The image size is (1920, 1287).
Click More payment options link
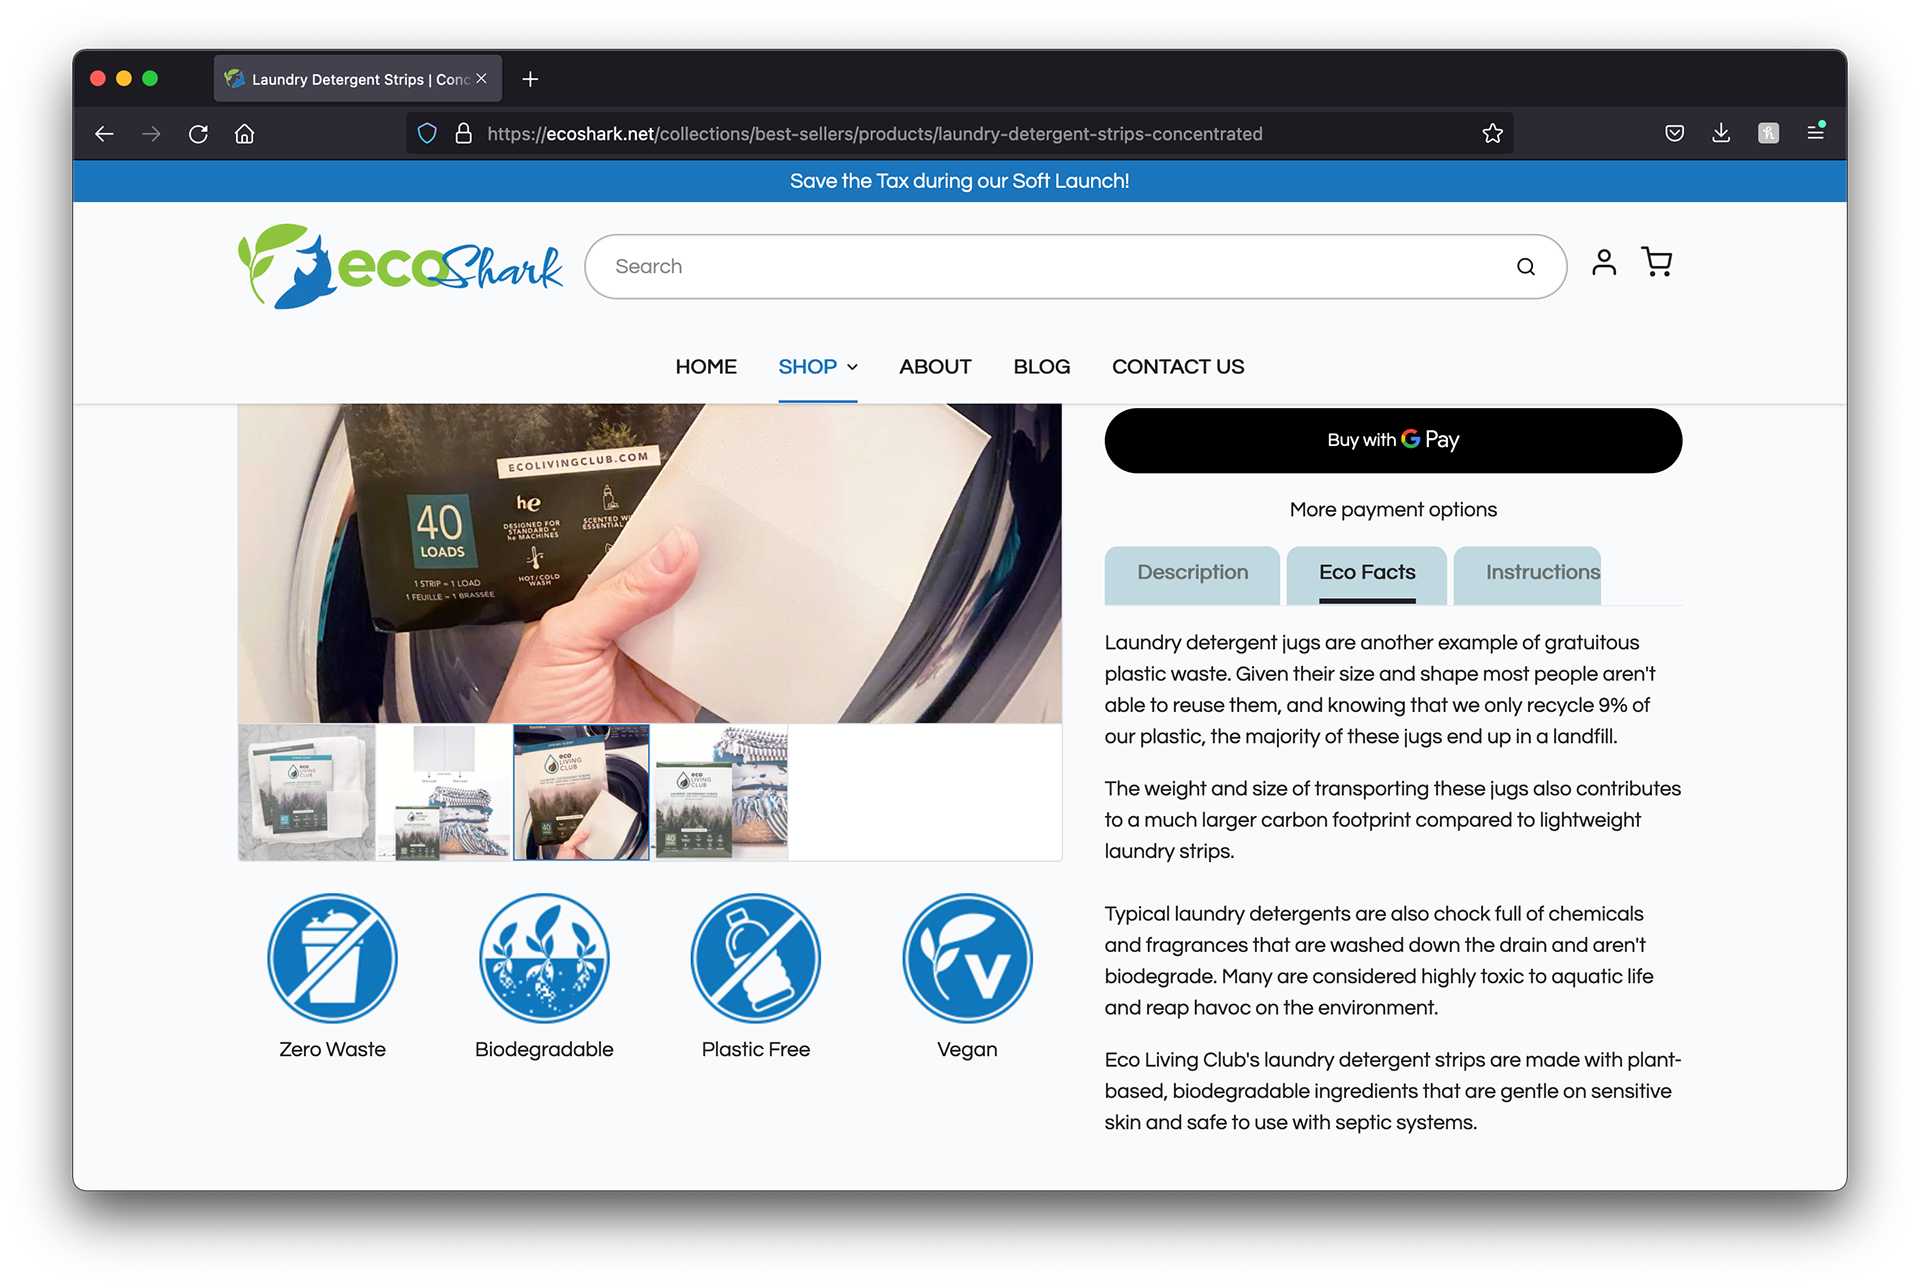click(x=1393, y=510)
